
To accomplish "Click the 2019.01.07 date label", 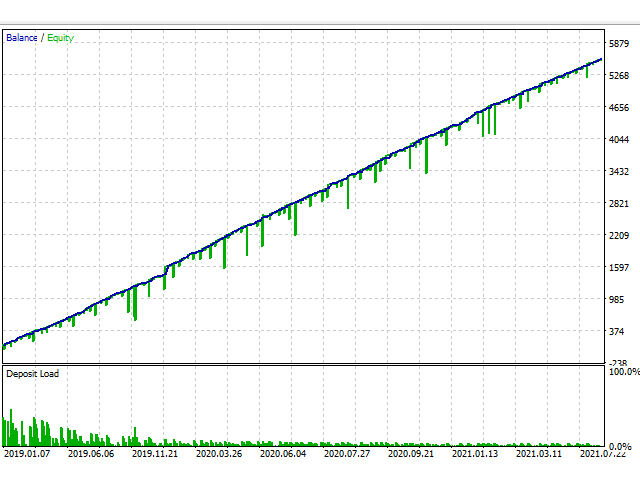I will (x=27, y=453).
